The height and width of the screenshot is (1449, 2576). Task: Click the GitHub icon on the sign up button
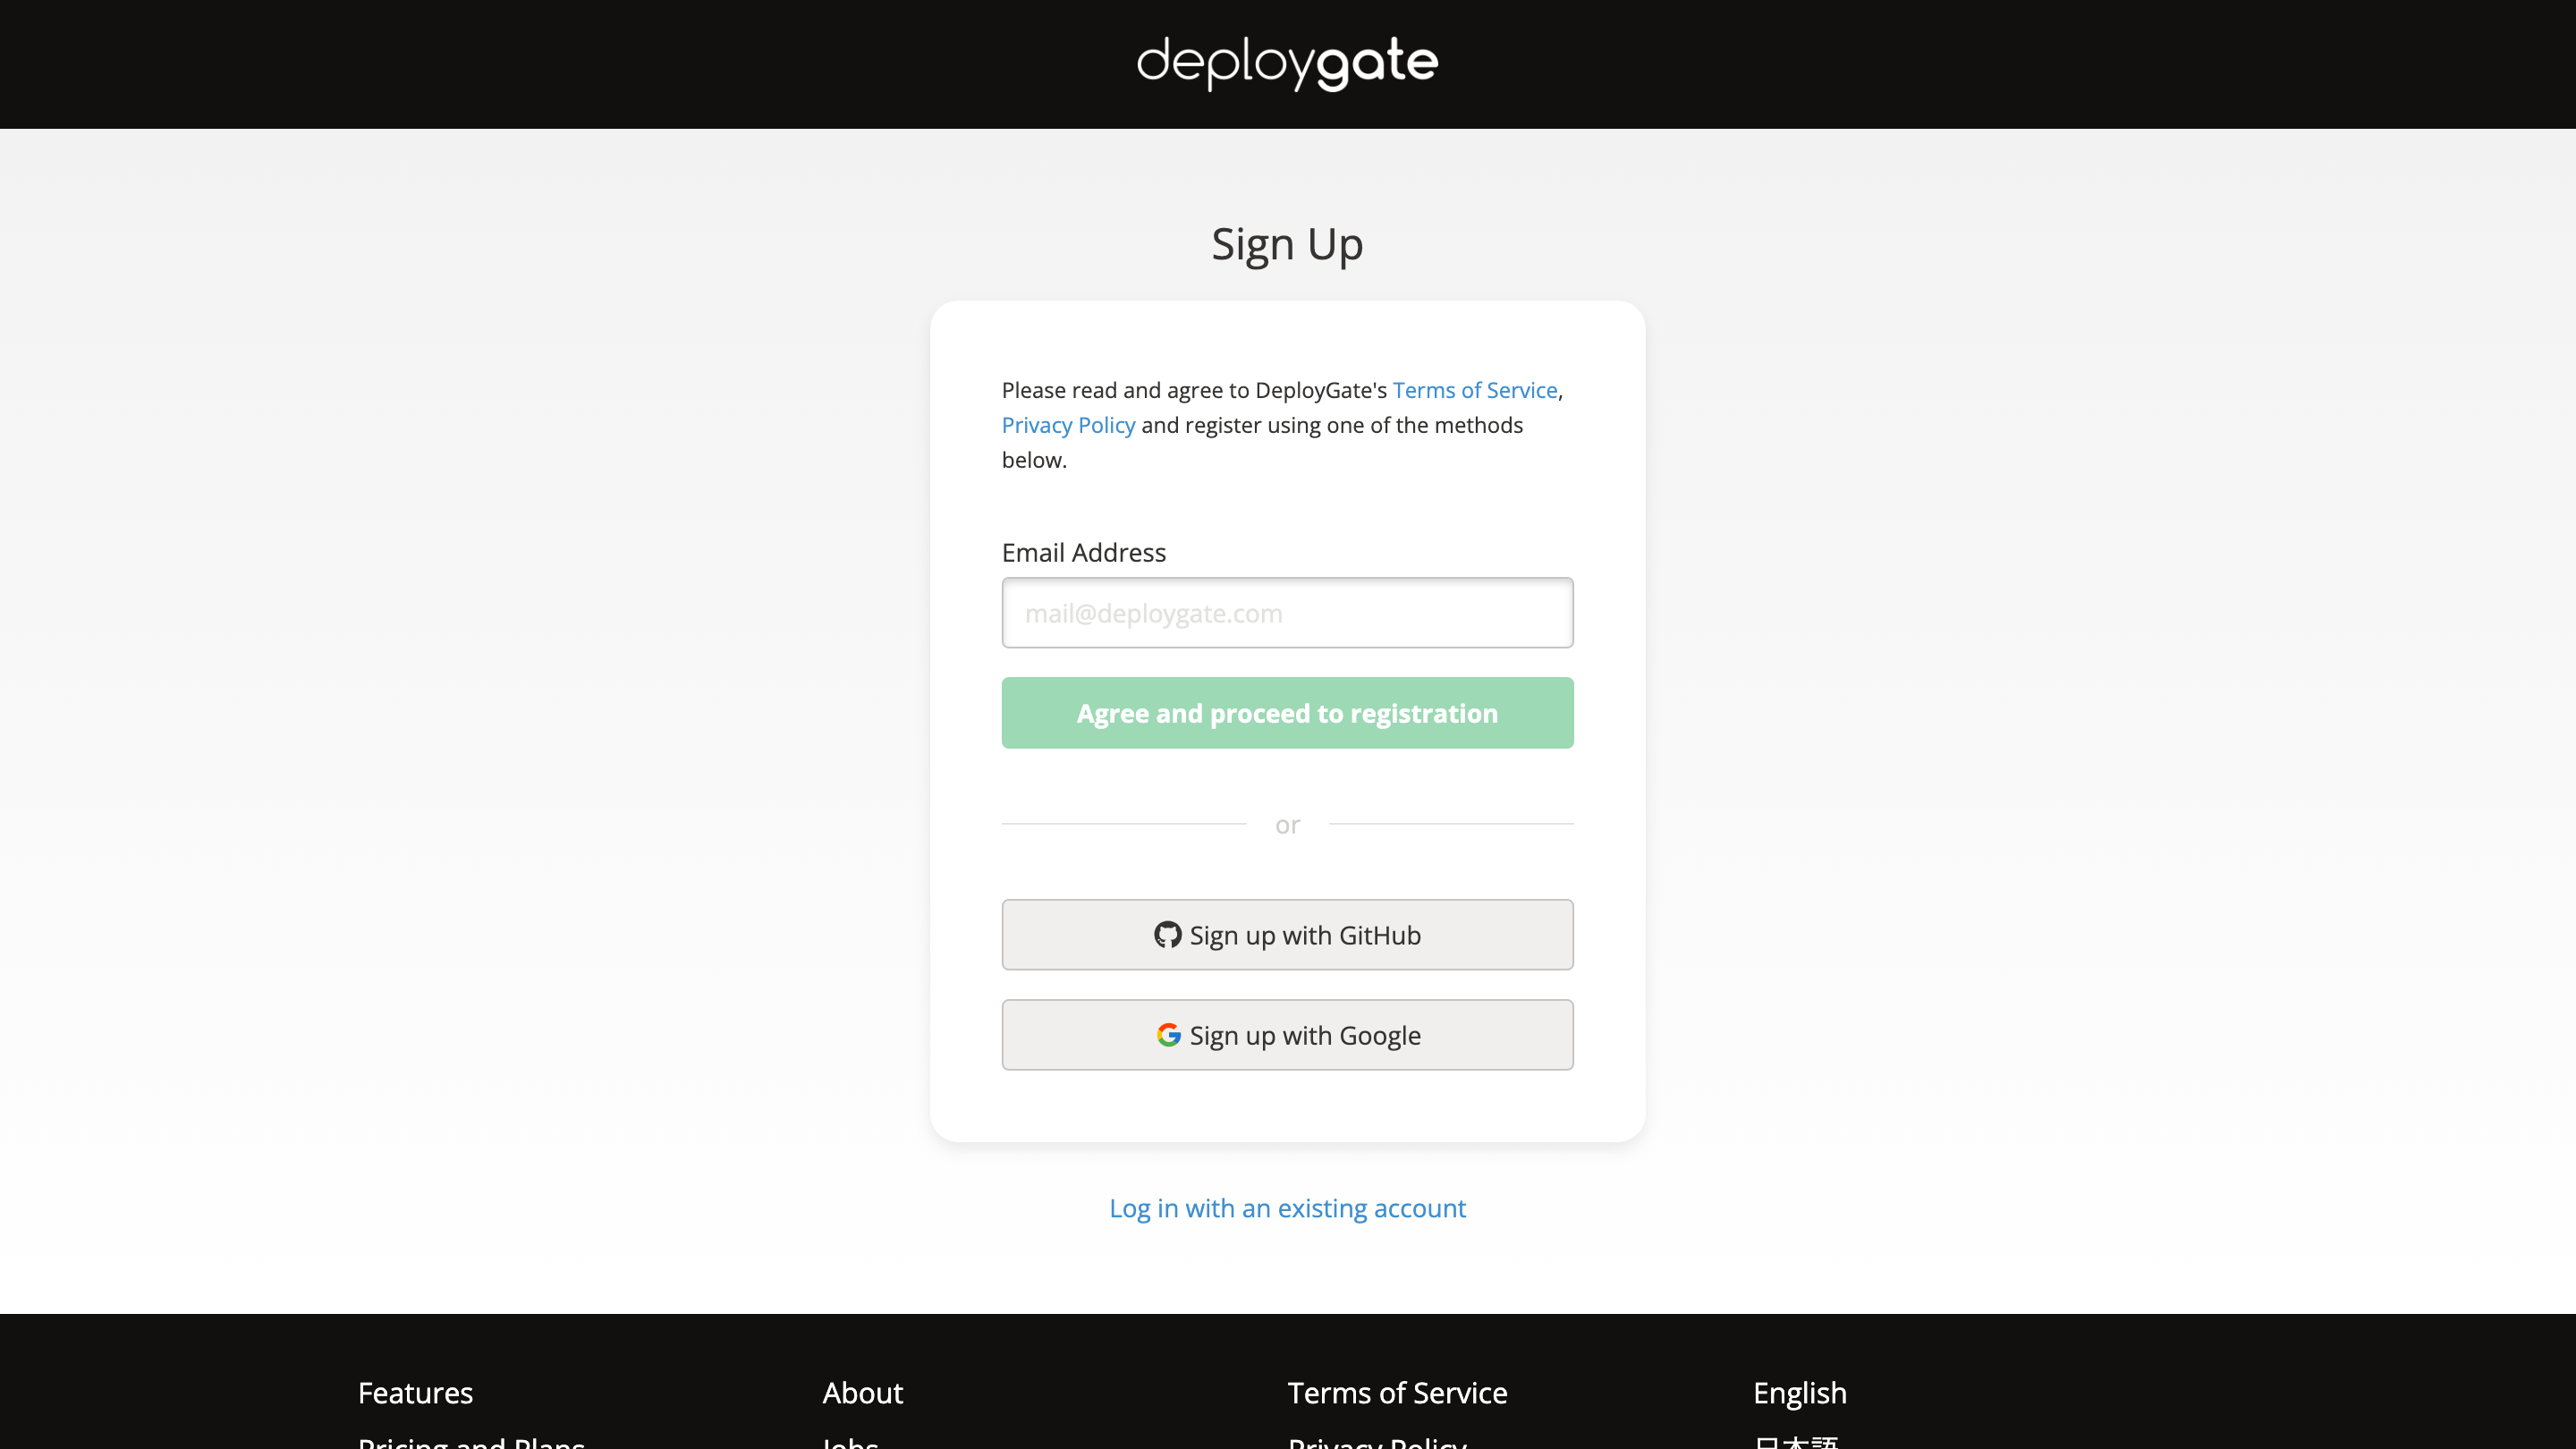tap(1169, 935)
